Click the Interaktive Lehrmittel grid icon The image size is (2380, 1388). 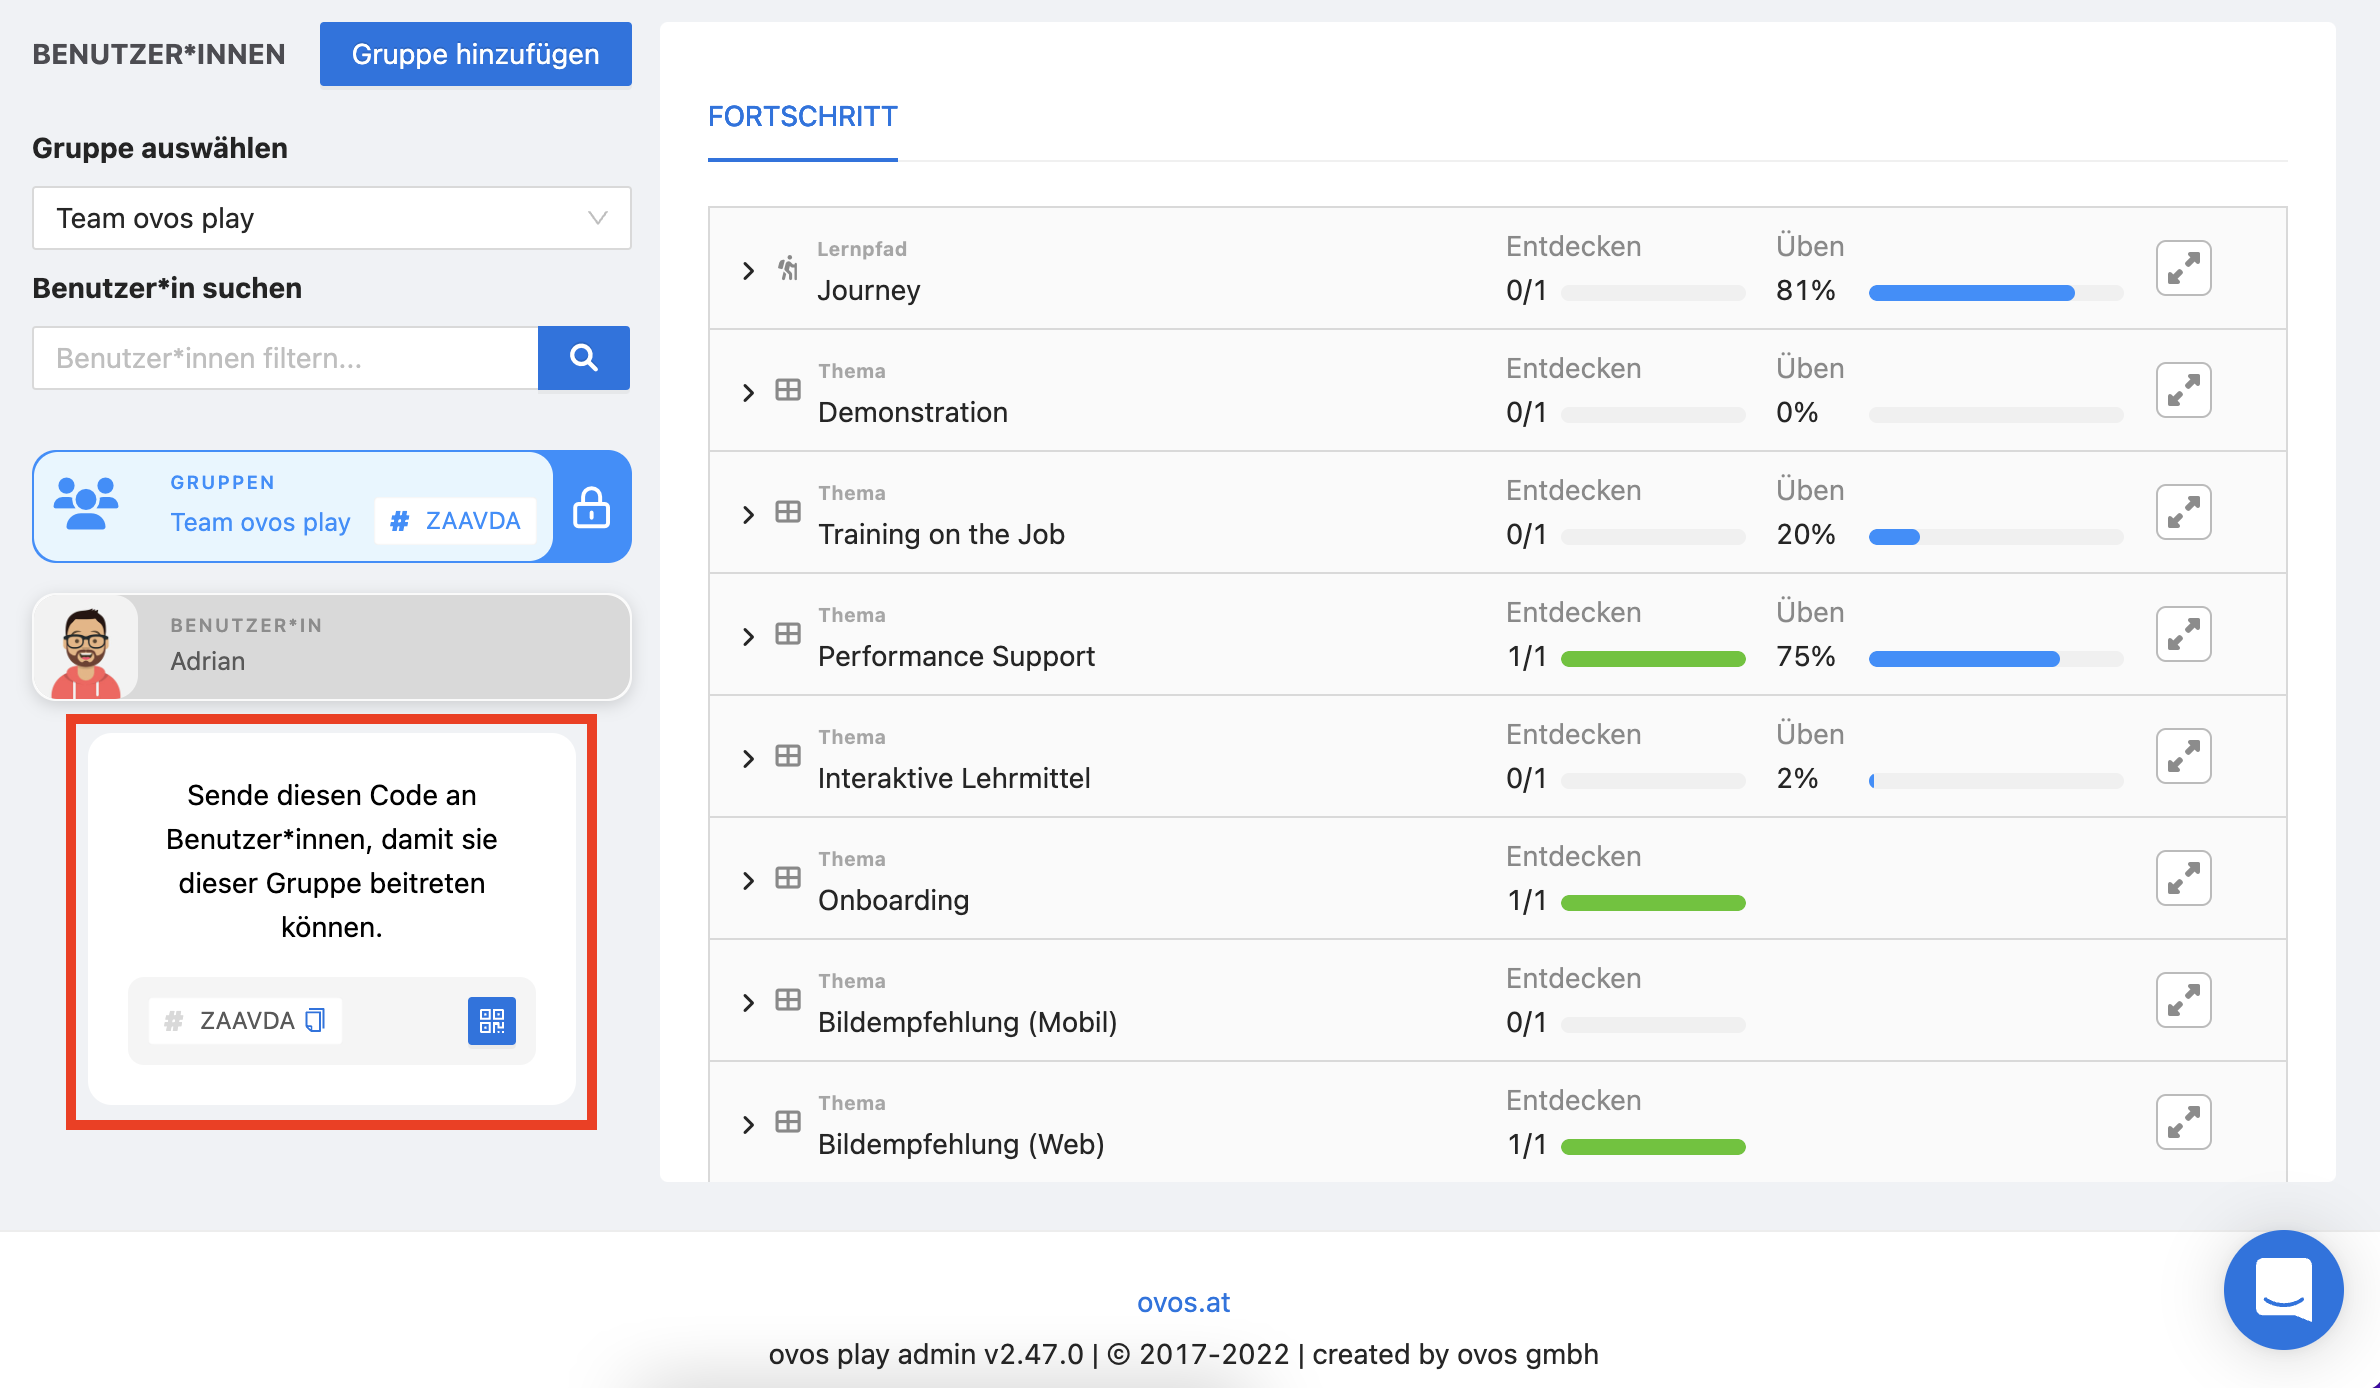788,756
